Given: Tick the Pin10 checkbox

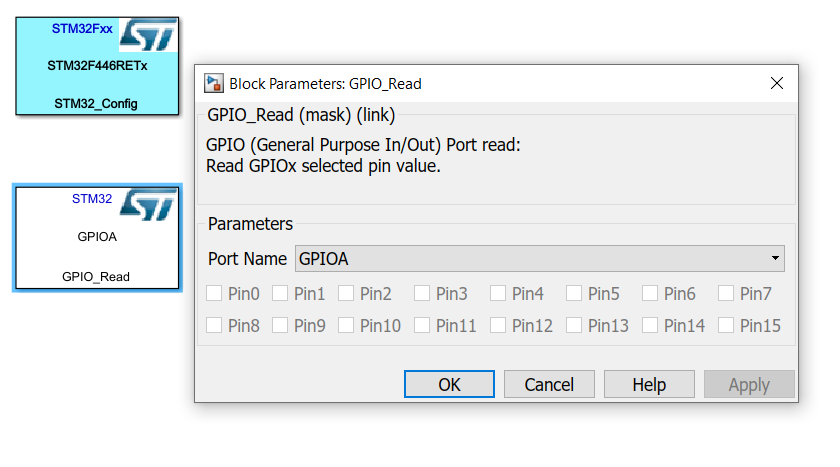Looking at the screenshot, I should [x=346, y=325].
